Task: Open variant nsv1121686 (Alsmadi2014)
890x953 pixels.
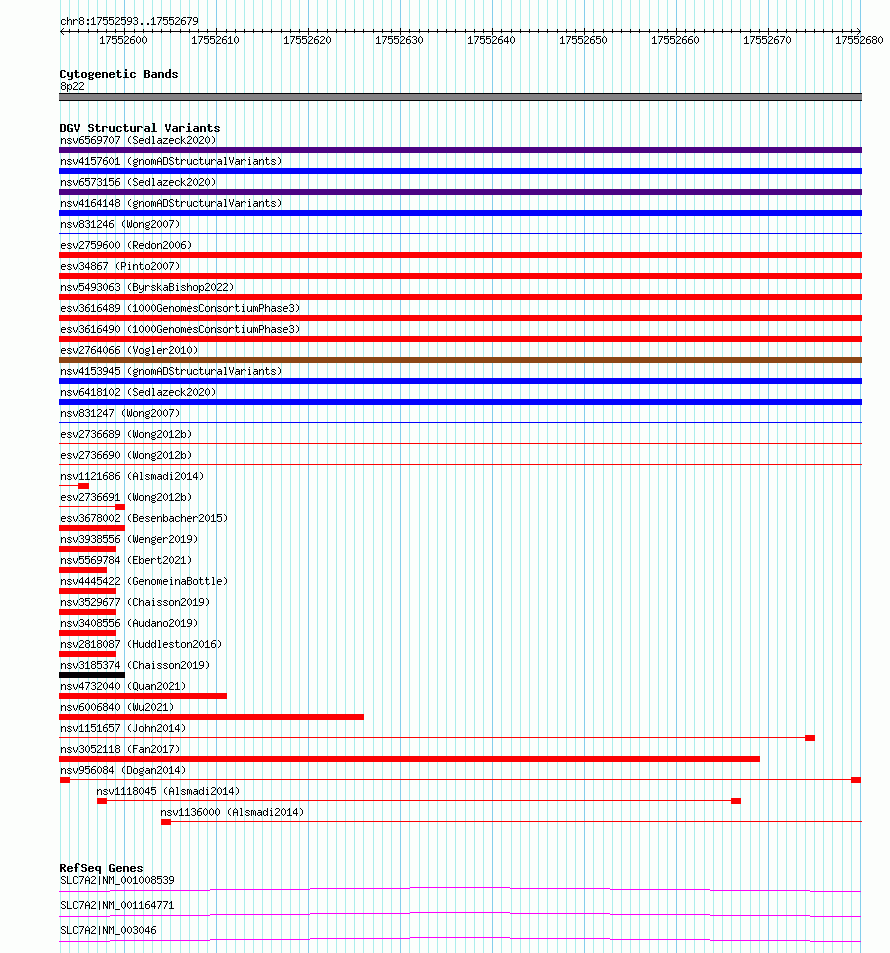Action: pos(132,476)
